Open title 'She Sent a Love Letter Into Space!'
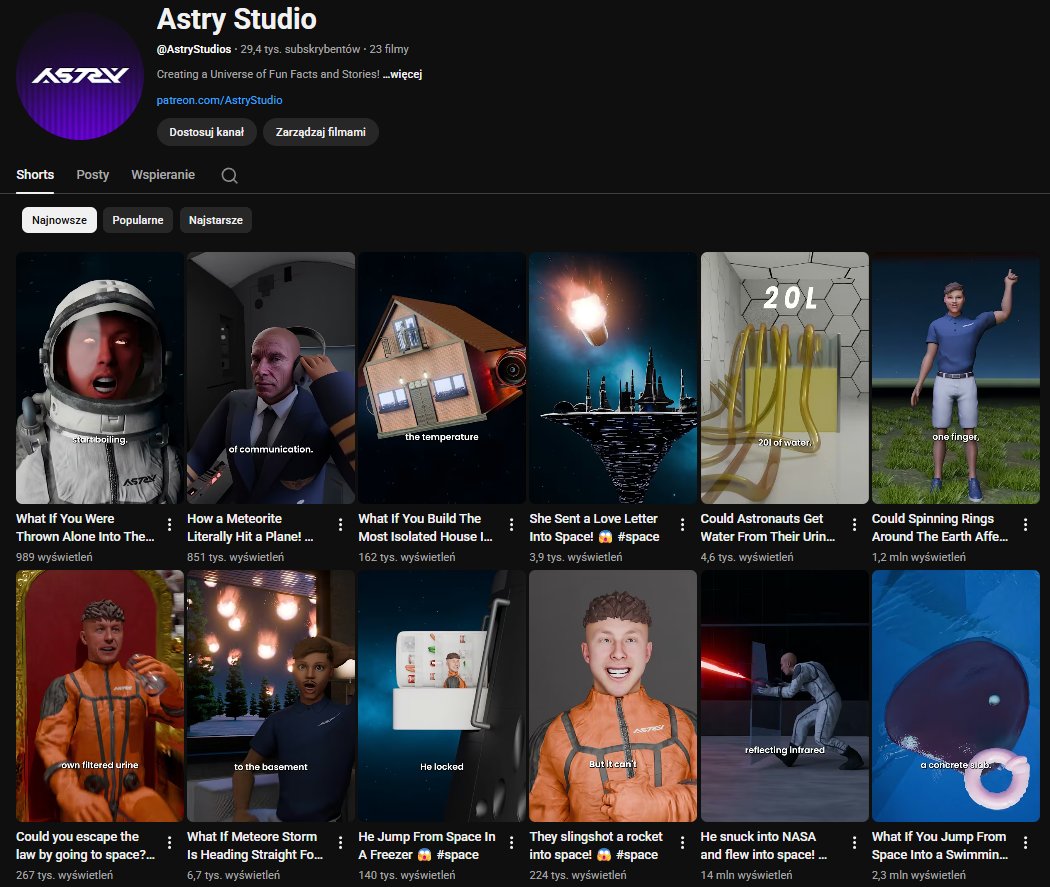Screen dimensions: 1050x887 pyautogui.click(x=594, y=528)
